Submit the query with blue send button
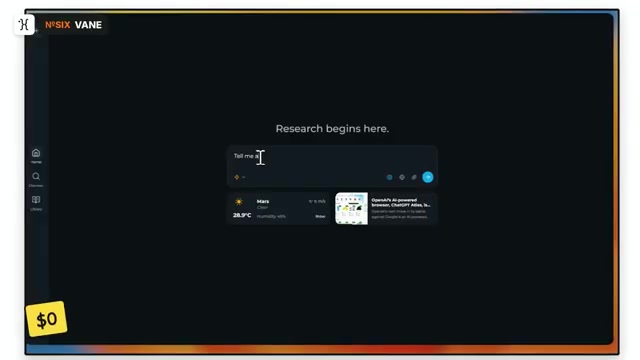 (x=427, y=177)
